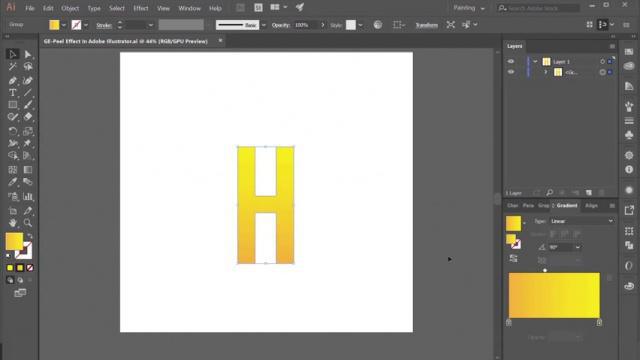
Task: Select the Perspective Grid tool
Action: click(x=27, y=156)
